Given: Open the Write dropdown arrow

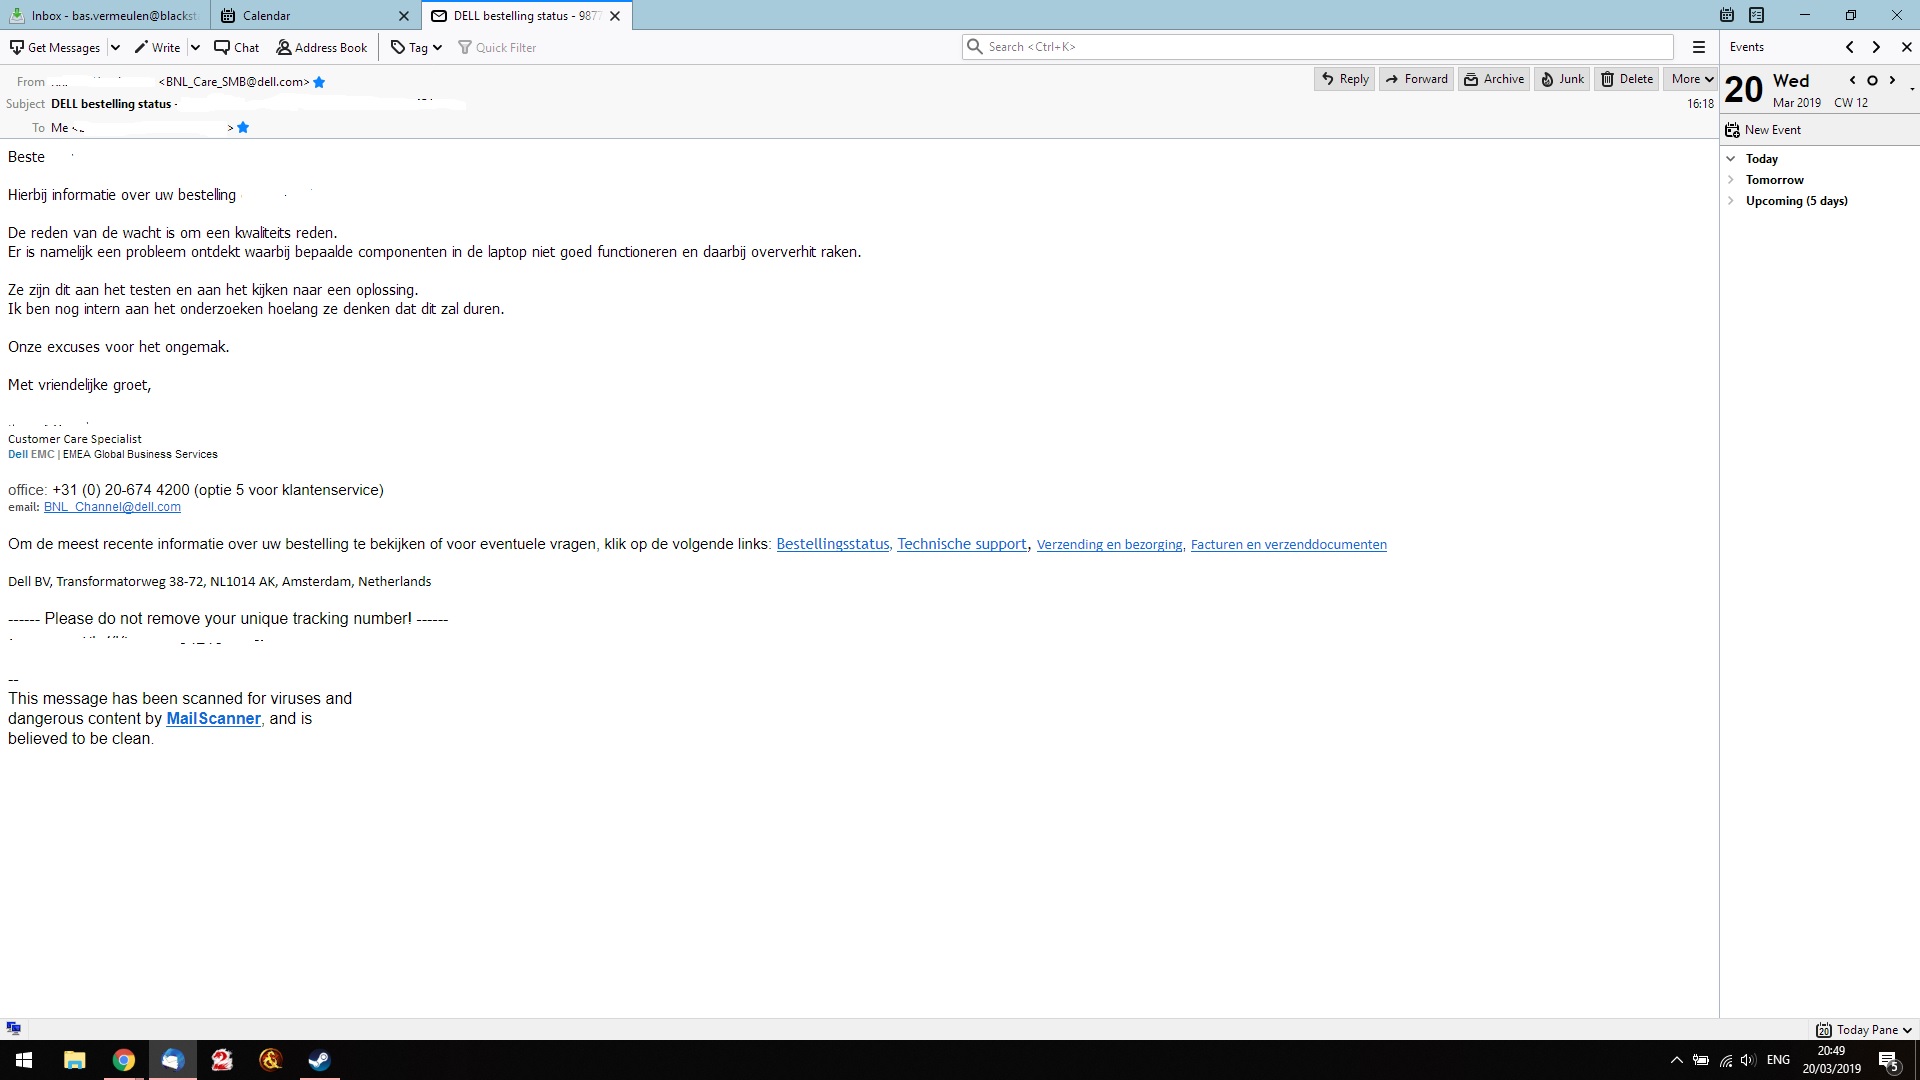Looking at the screenshot, I should pyautogui.click(x=195, y=47).
